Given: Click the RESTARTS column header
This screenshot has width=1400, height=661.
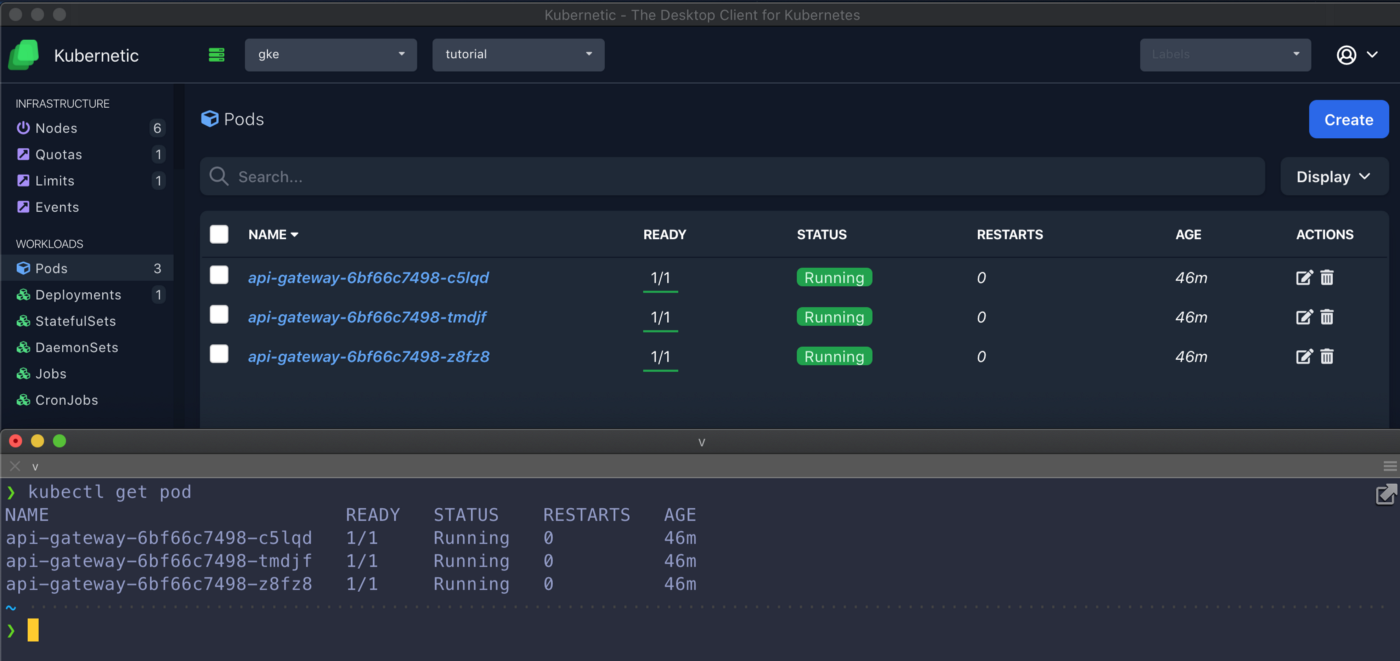Looking at the screenshot, I should (x=1010, y=234).
